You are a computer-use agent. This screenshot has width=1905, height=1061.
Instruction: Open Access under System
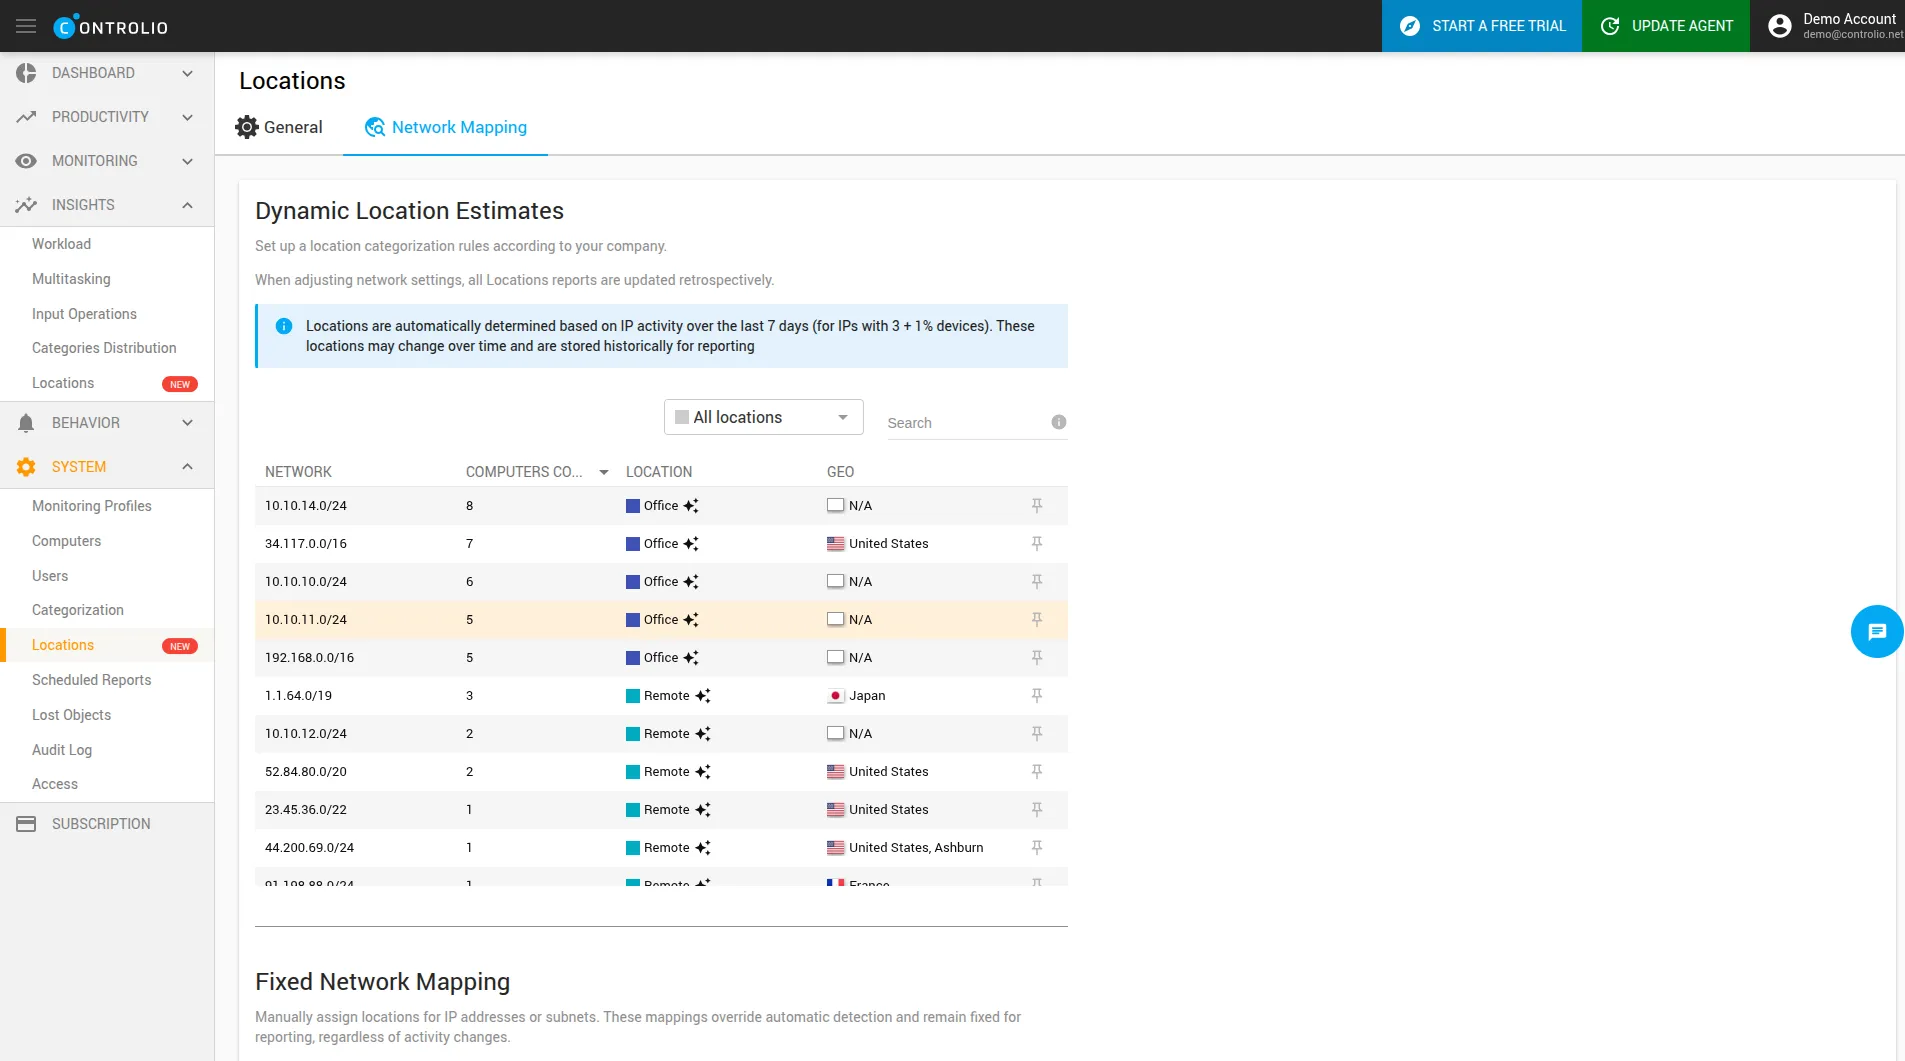tap(55, 784)
